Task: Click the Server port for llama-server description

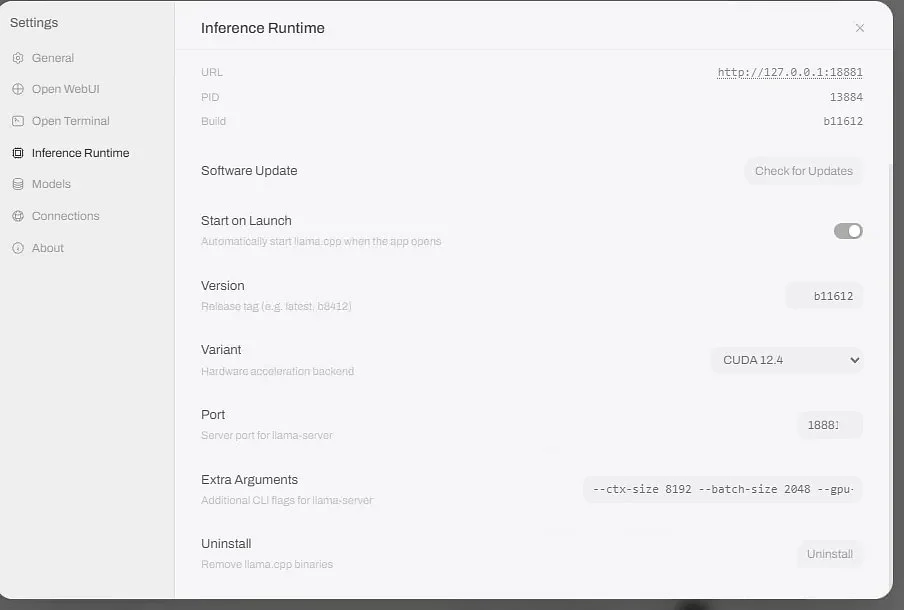Action: click(267, 435)
